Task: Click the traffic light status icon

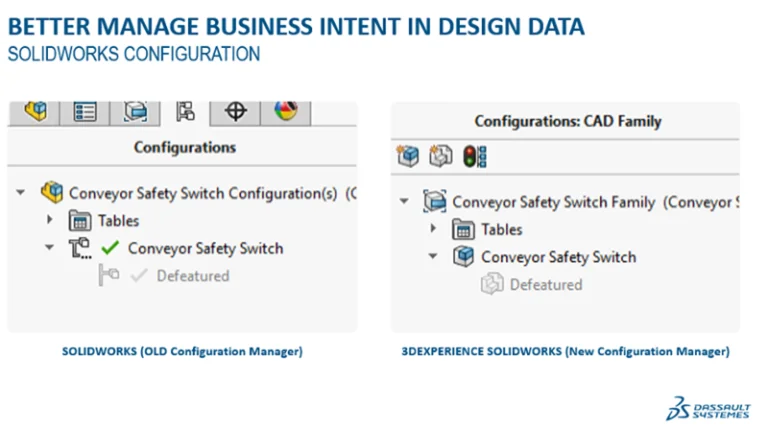Action: coord(474,156)
